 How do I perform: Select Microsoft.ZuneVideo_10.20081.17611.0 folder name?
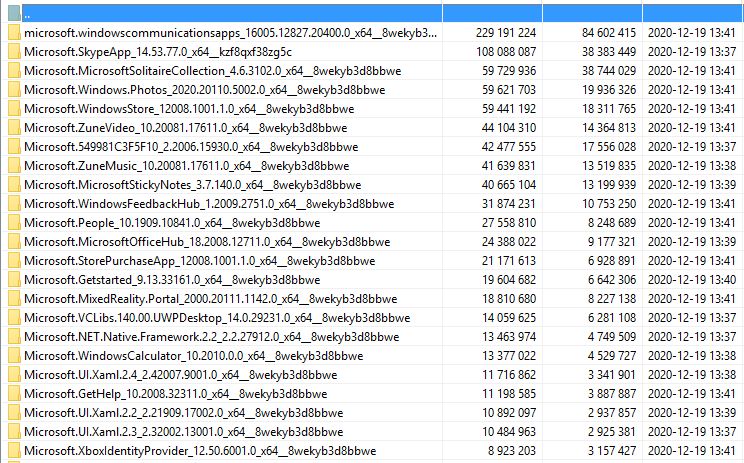coord(186,128)
